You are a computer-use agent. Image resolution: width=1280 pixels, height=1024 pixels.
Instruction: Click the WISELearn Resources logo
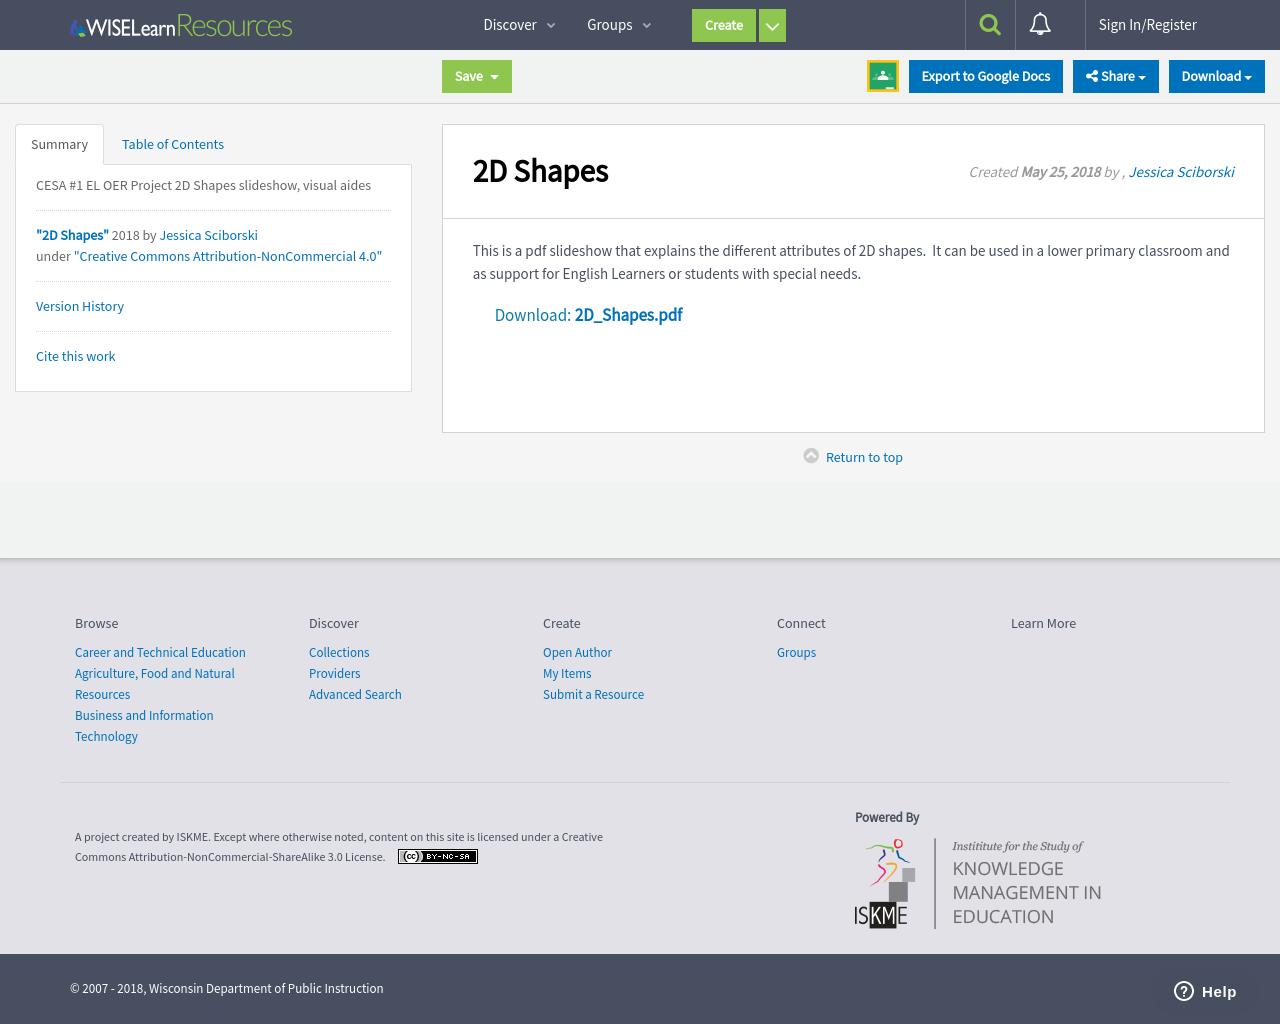(180, 25)
